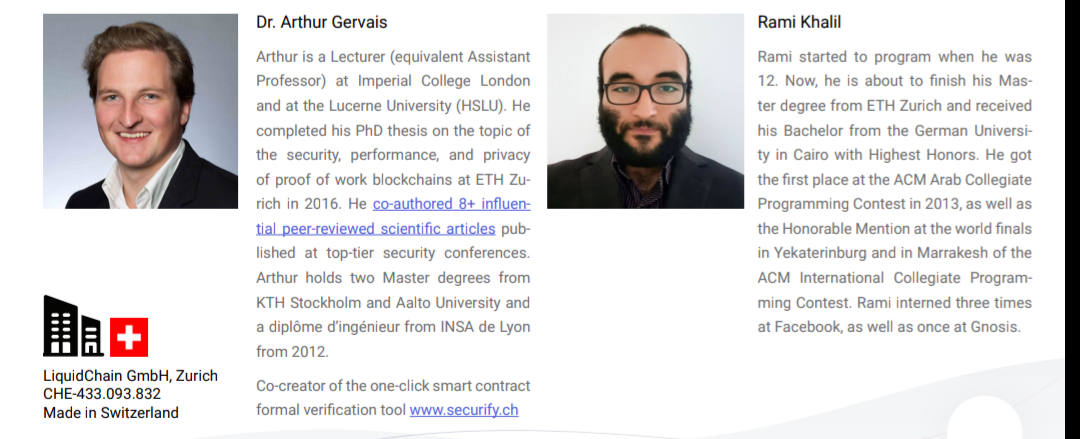Click the CHE-433.093.832 registration number

coord(102,394)
